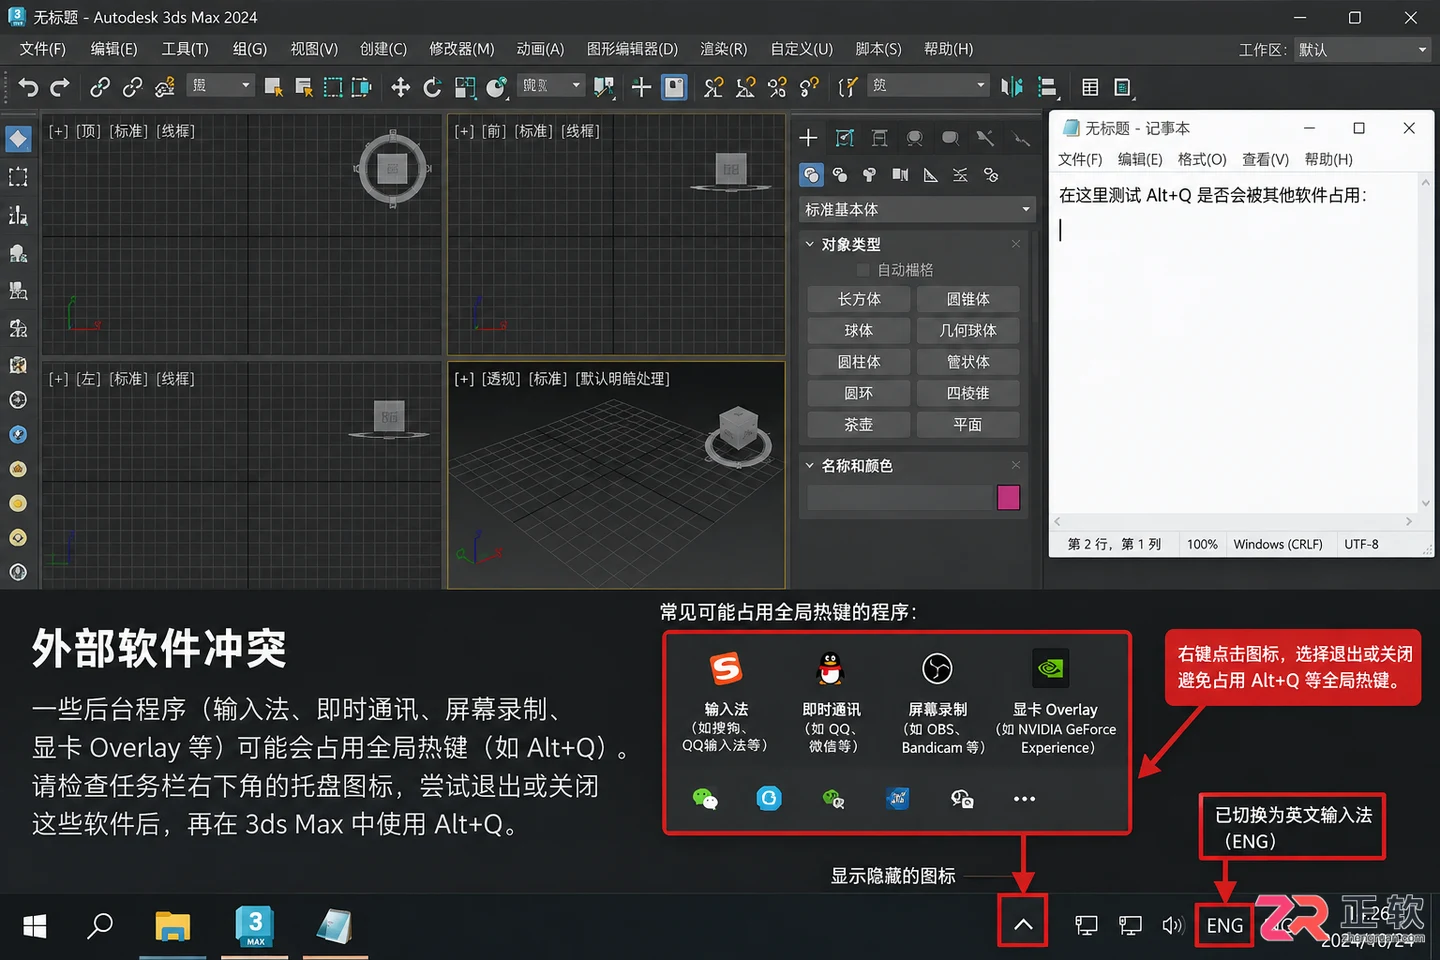The height and width of the screenshot is (960, 1440).
Task: Click the 四棱锥 button
Action: (x=968, y=393)
